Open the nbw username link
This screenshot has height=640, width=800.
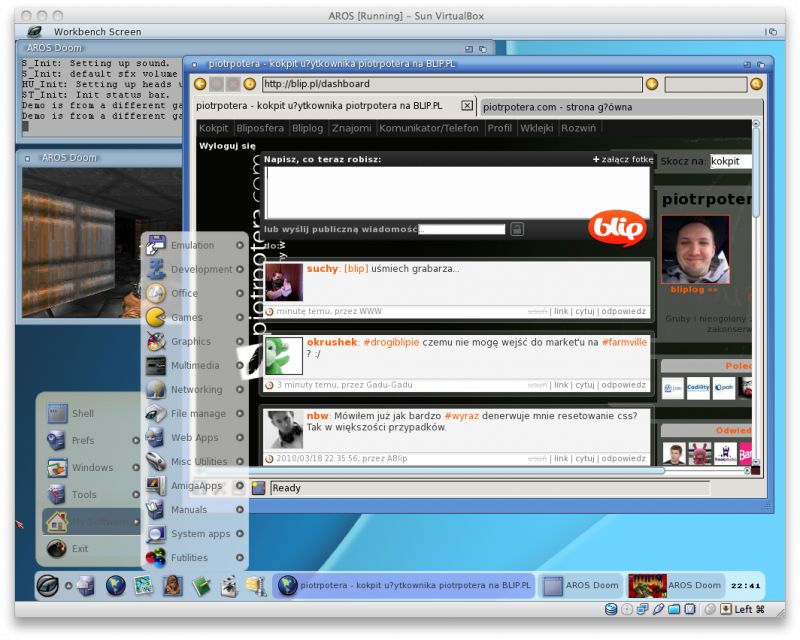click(317, 416)
